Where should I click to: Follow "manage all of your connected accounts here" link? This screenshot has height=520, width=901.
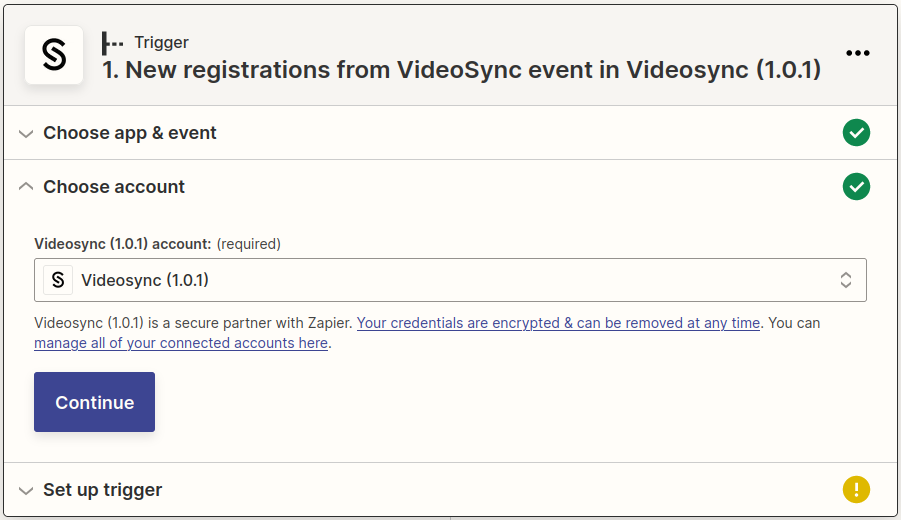181,343
